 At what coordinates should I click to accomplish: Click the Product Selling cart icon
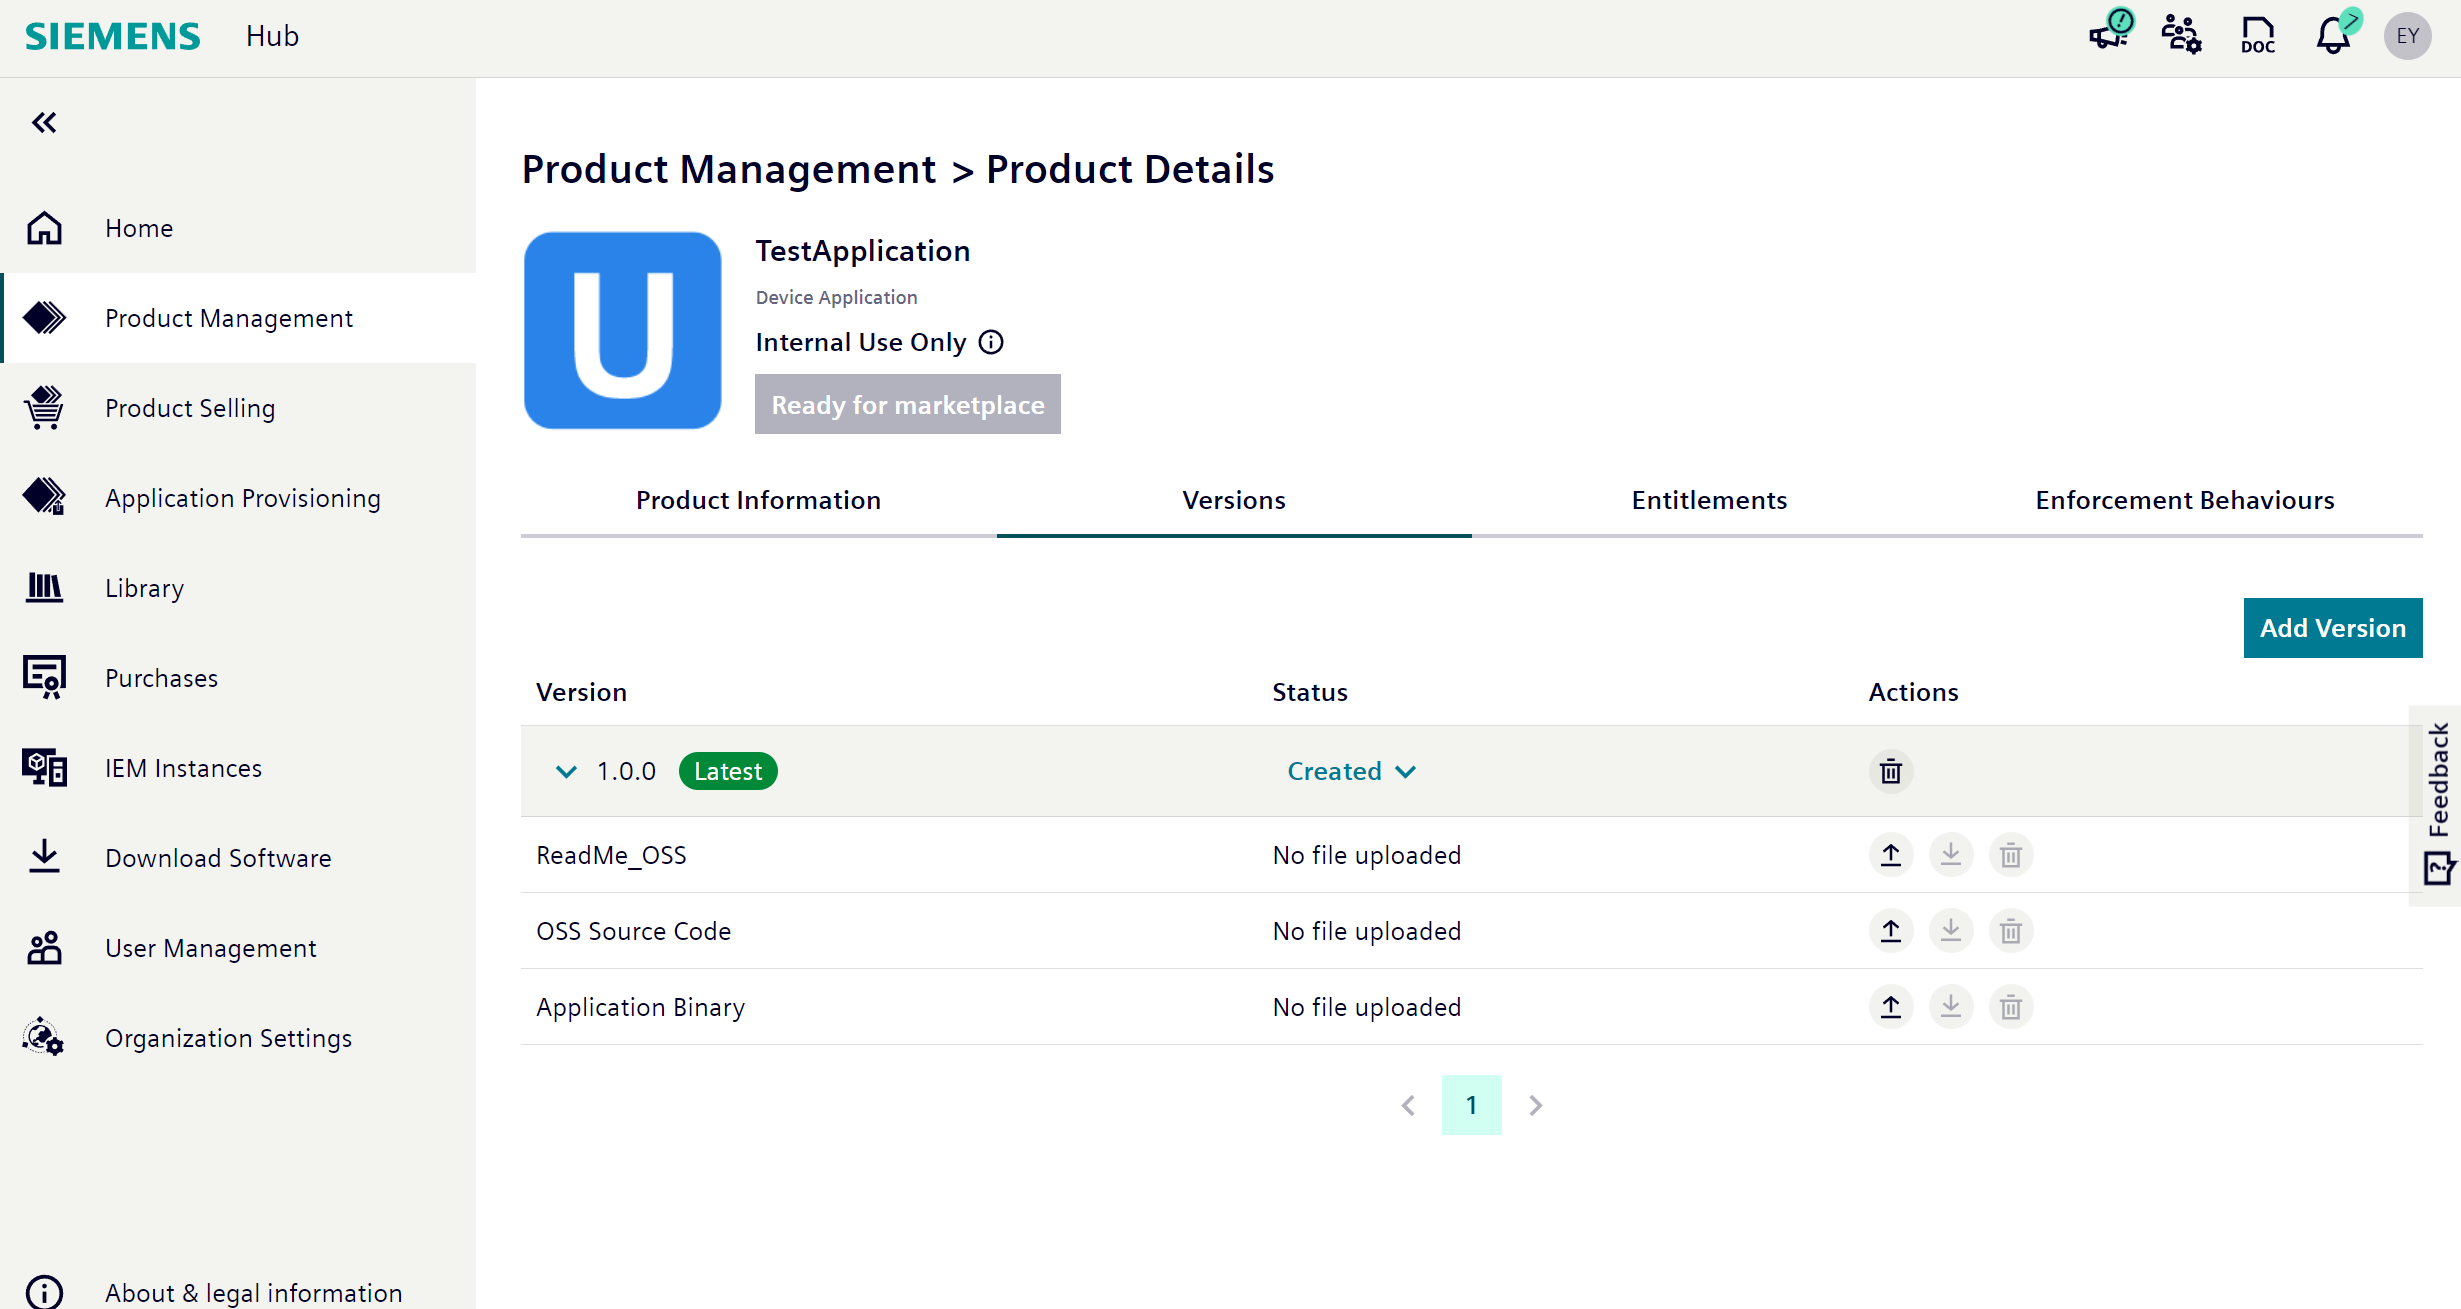click(x=44, y=408)
